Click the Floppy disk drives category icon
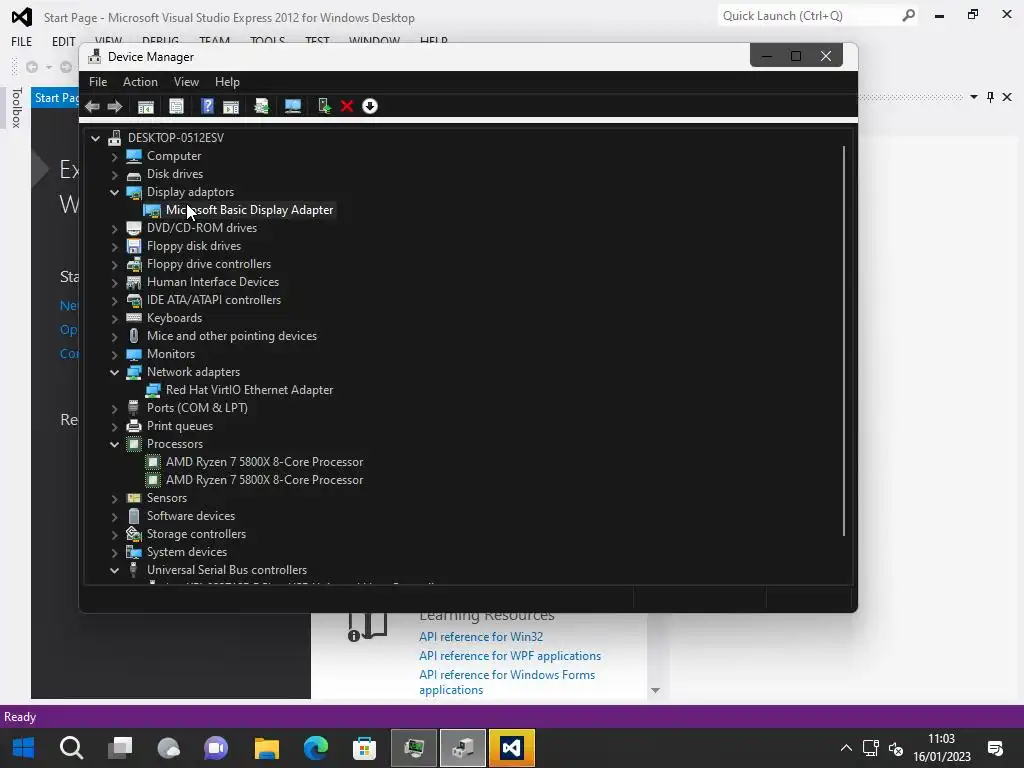This screenshot has height=768, width=1024. coord(133,246)
